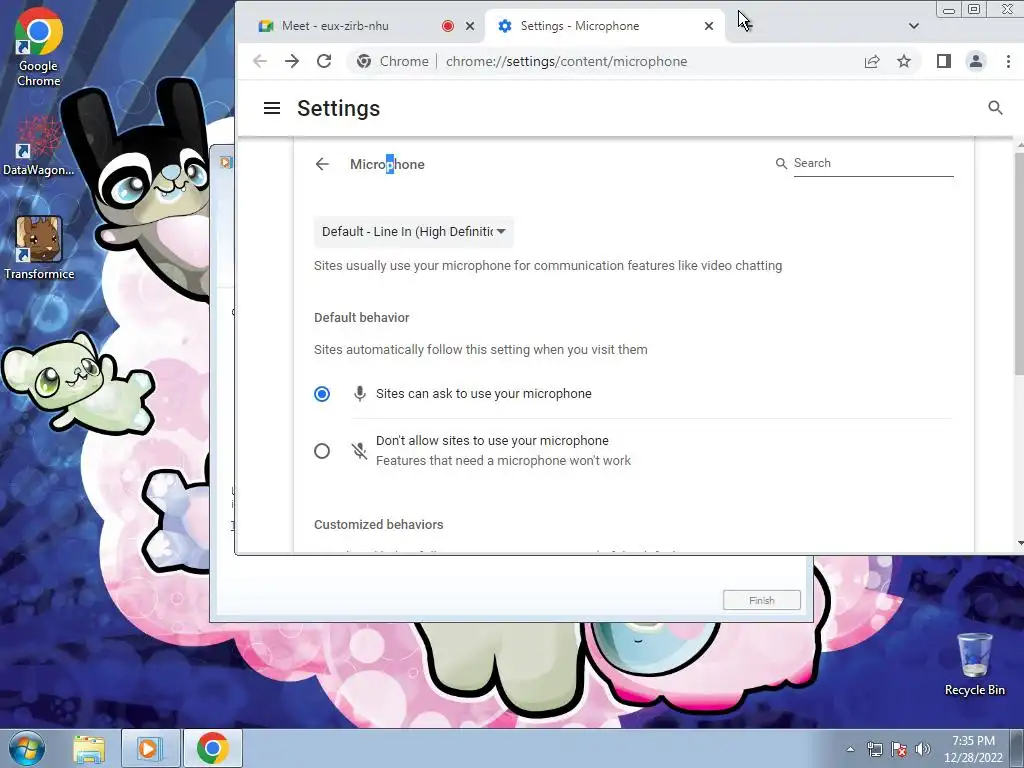Click the Features that need a microphone text
Screen dimensions: 1024x768
click(x=504, y=460)
